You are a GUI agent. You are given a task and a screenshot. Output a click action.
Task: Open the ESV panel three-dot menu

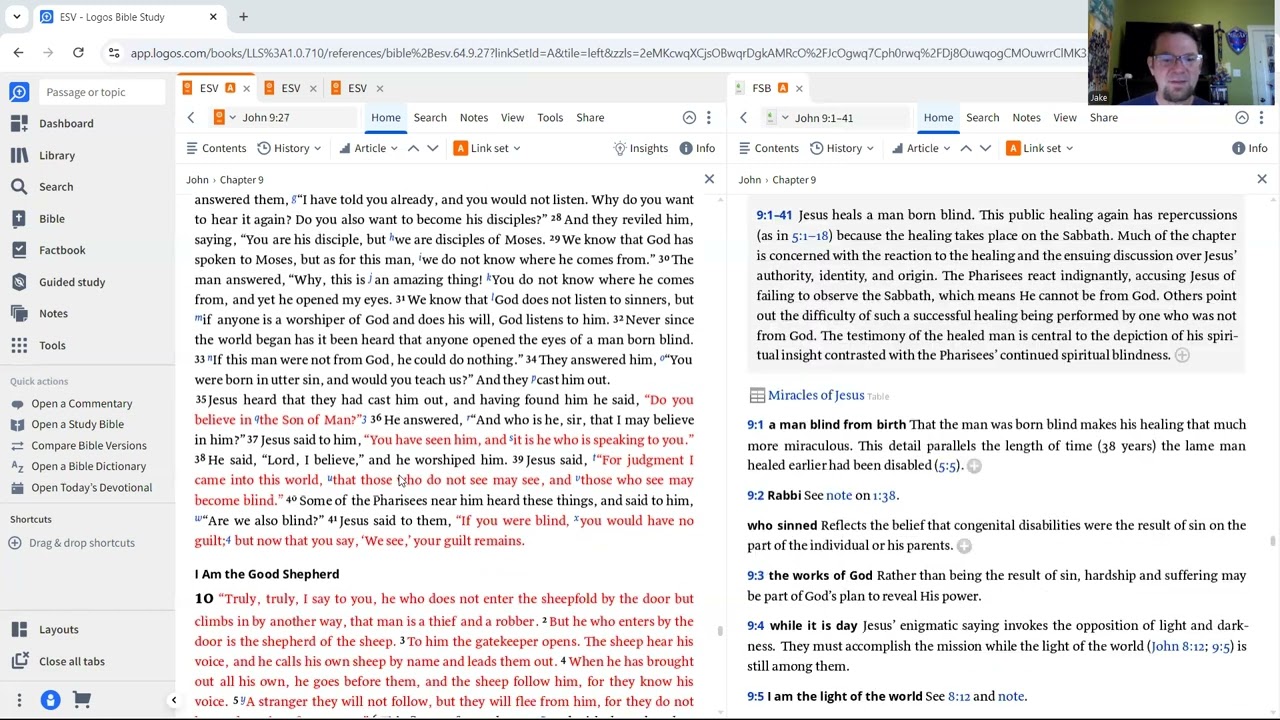[x=708, y=118]
